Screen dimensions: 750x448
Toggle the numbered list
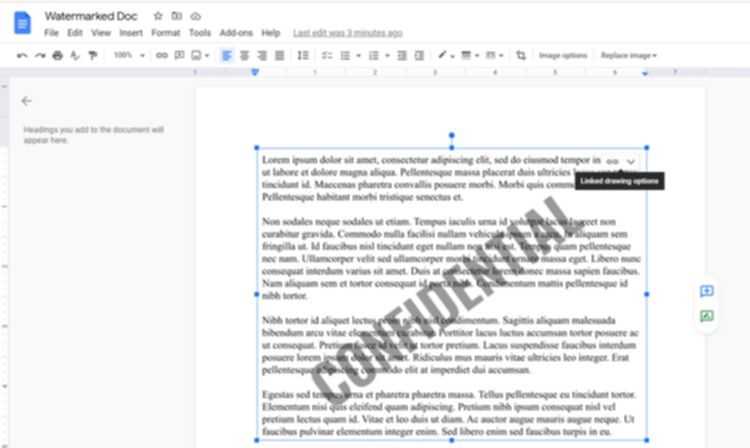(374, 55)
